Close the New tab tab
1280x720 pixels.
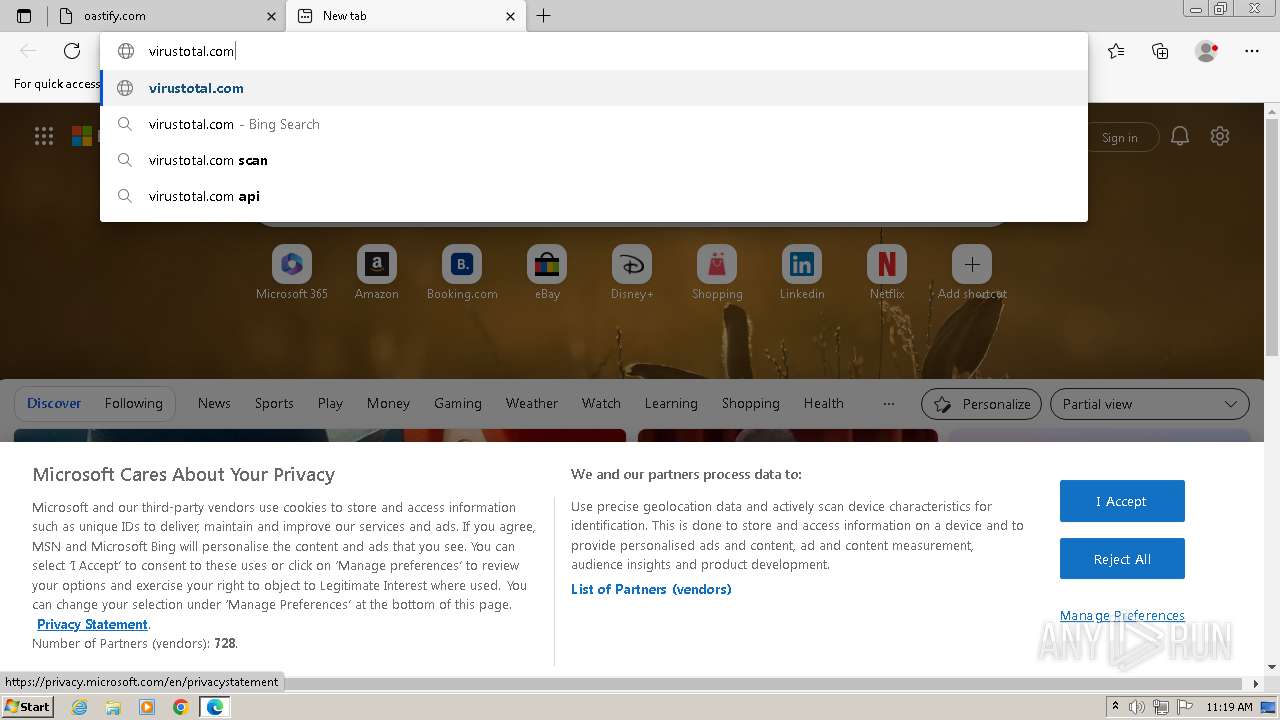pos(511,16)
